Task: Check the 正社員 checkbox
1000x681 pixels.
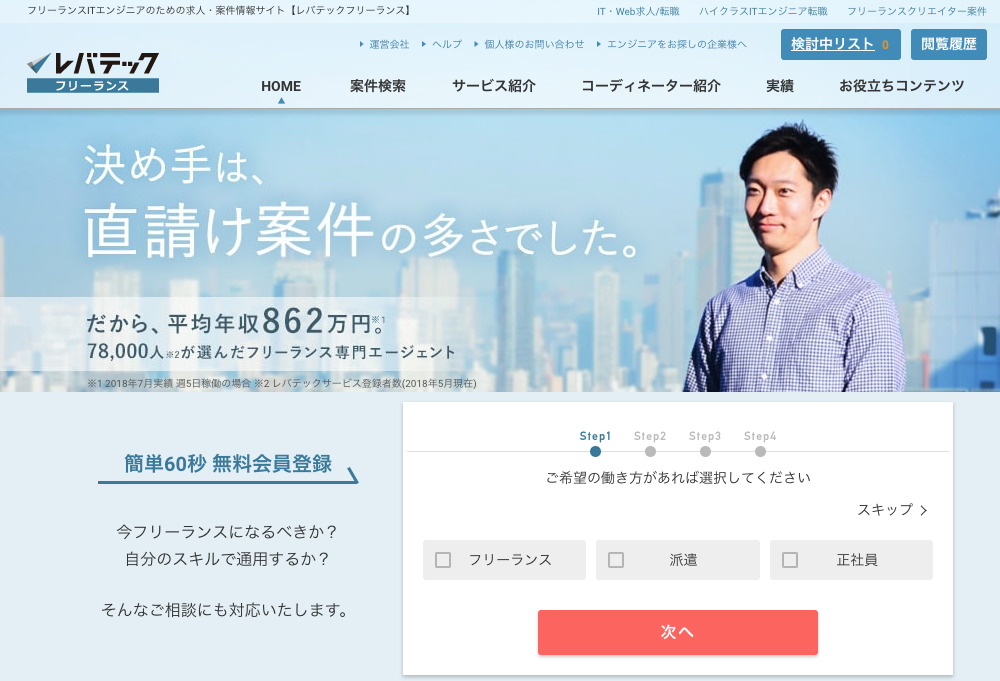Action: point(790,560)
